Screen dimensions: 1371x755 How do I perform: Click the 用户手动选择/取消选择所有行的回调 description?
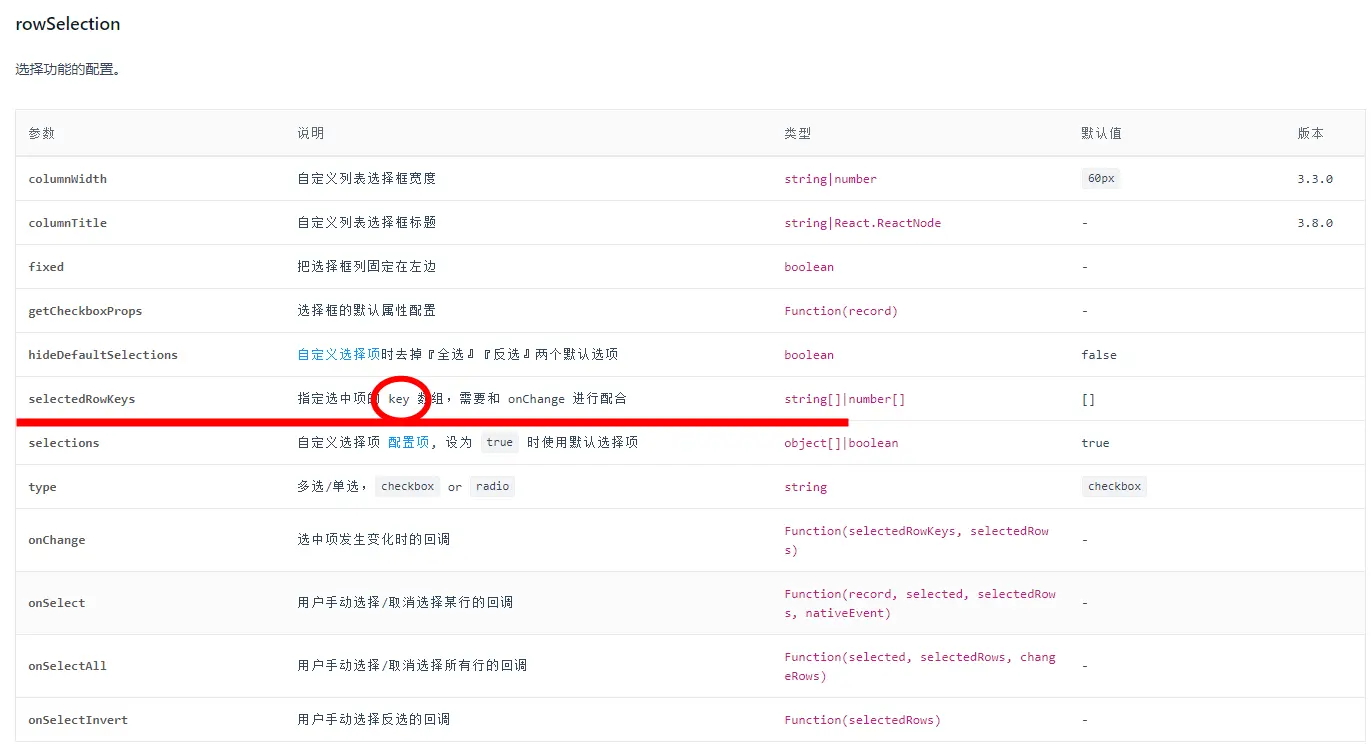pos(412,665)
